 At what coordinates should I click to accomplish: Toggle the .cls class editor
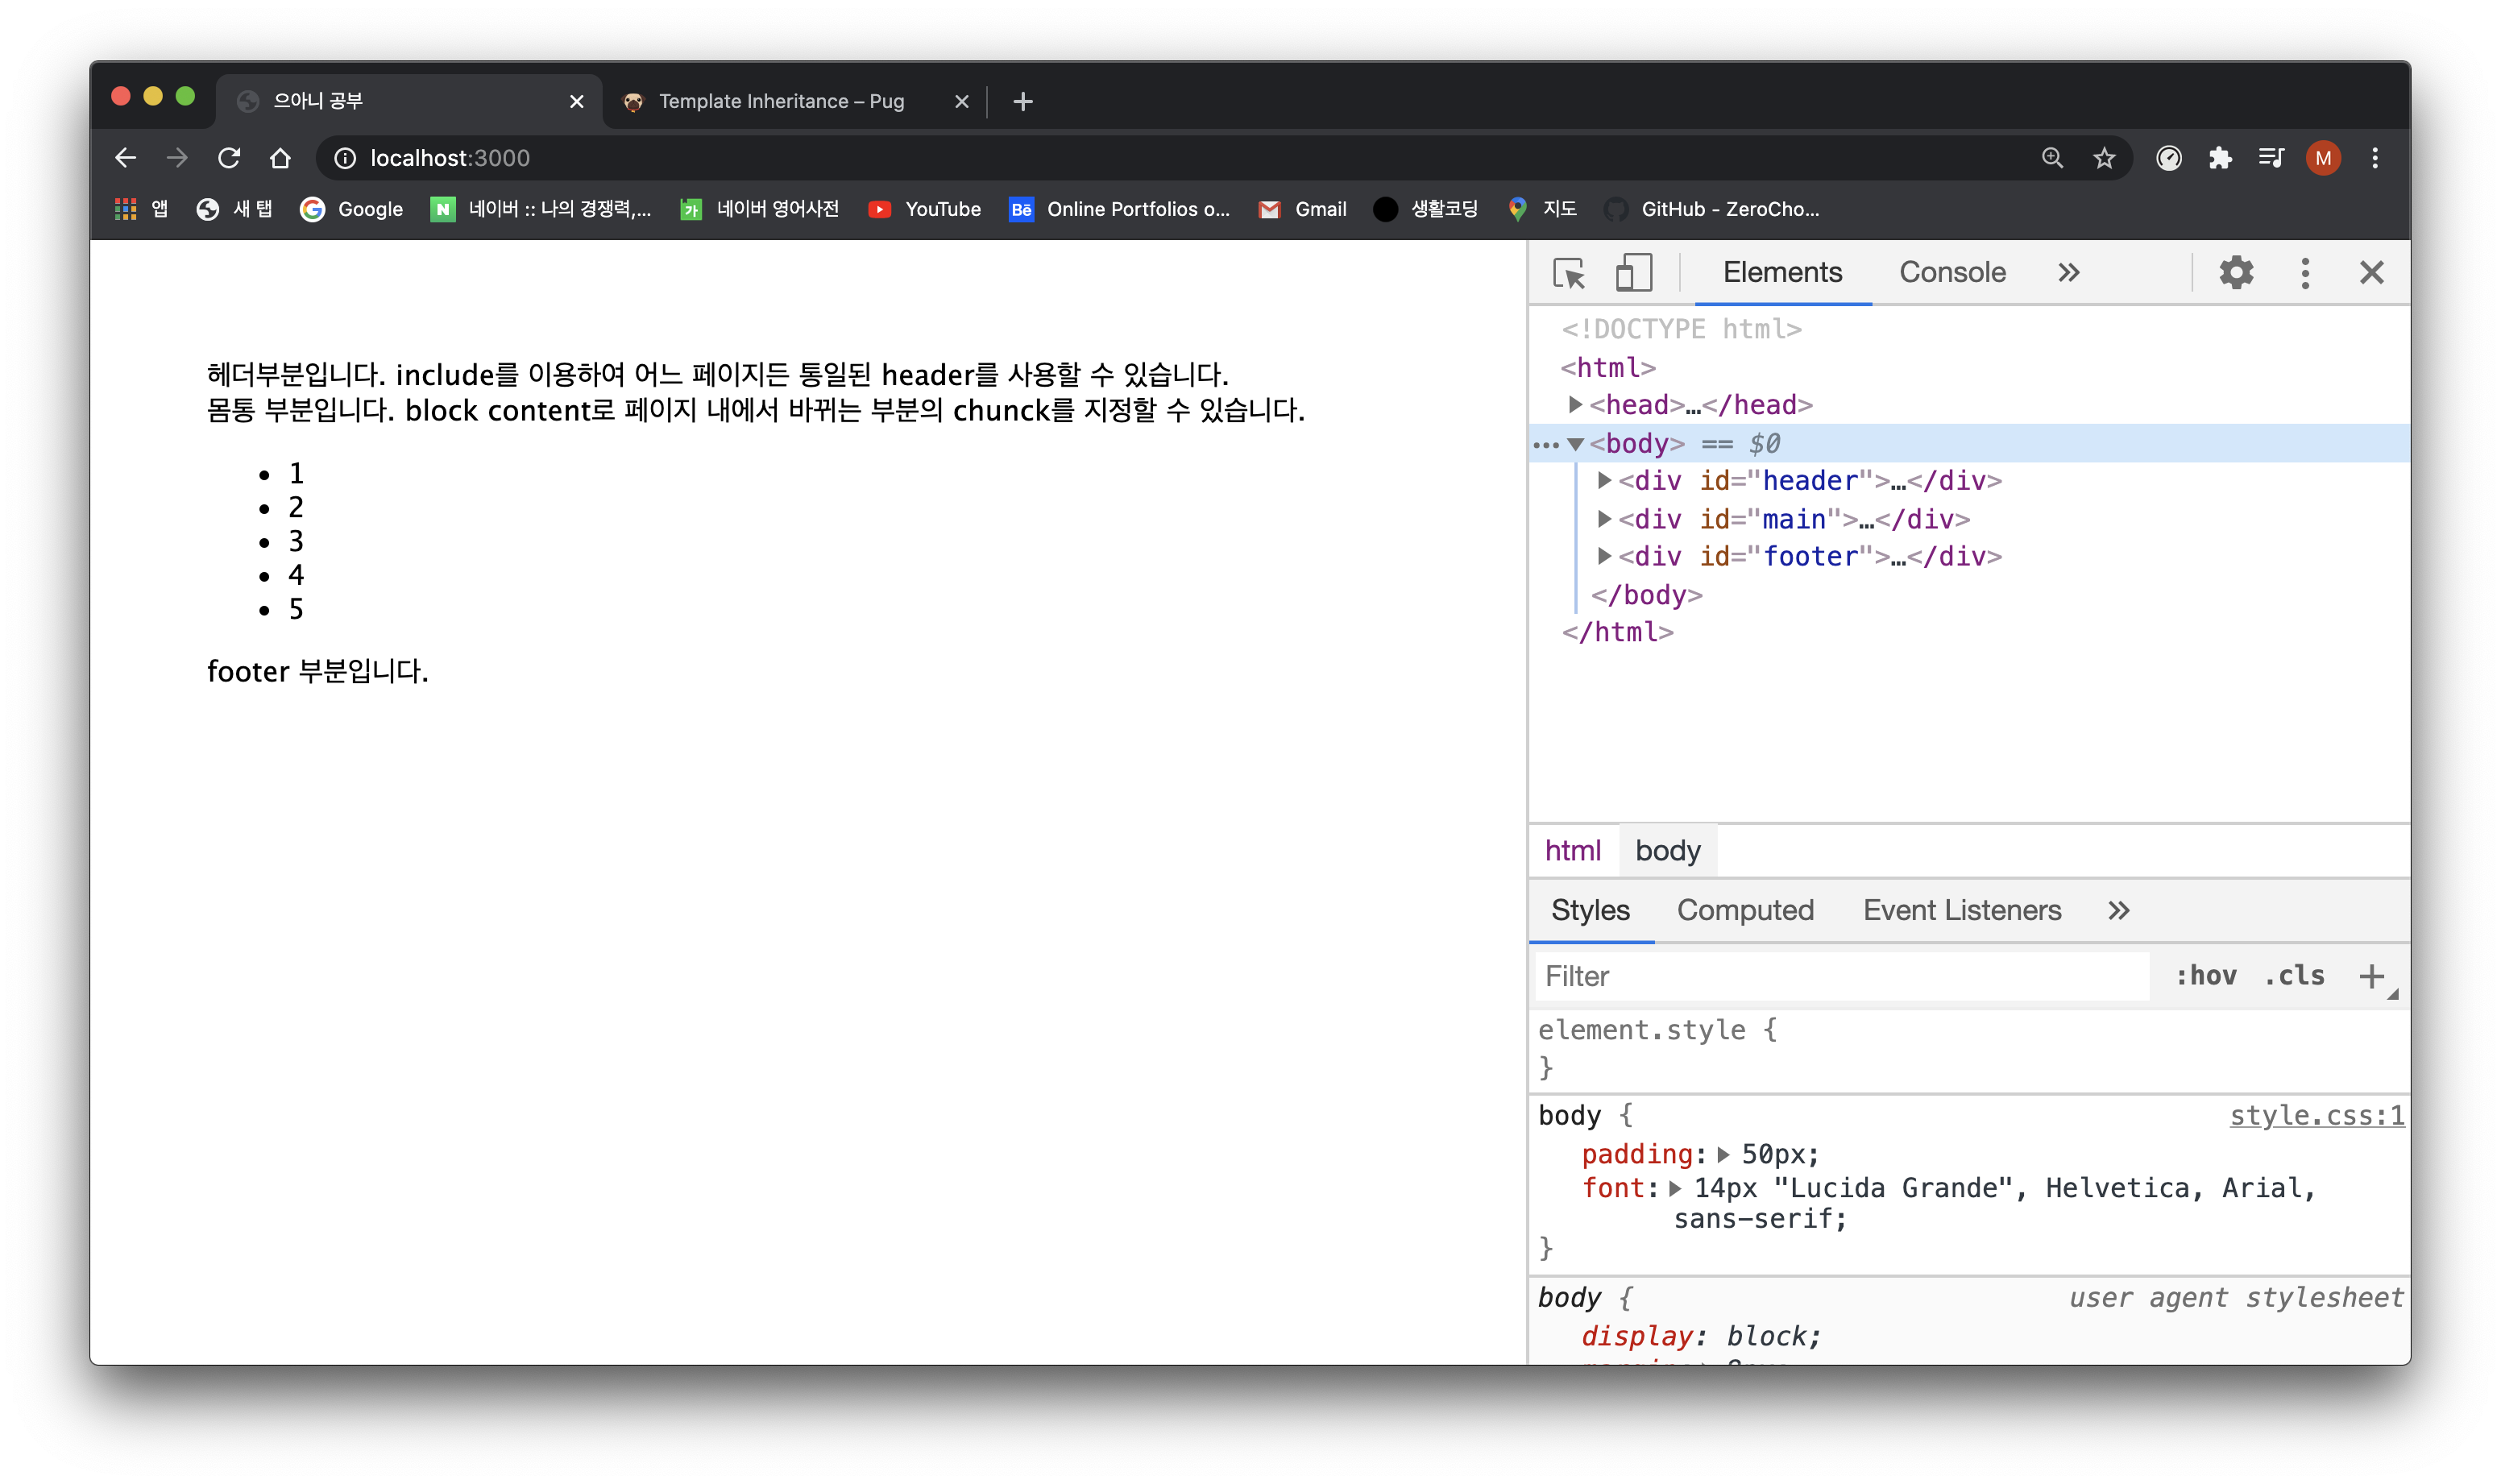[2294, 976]
